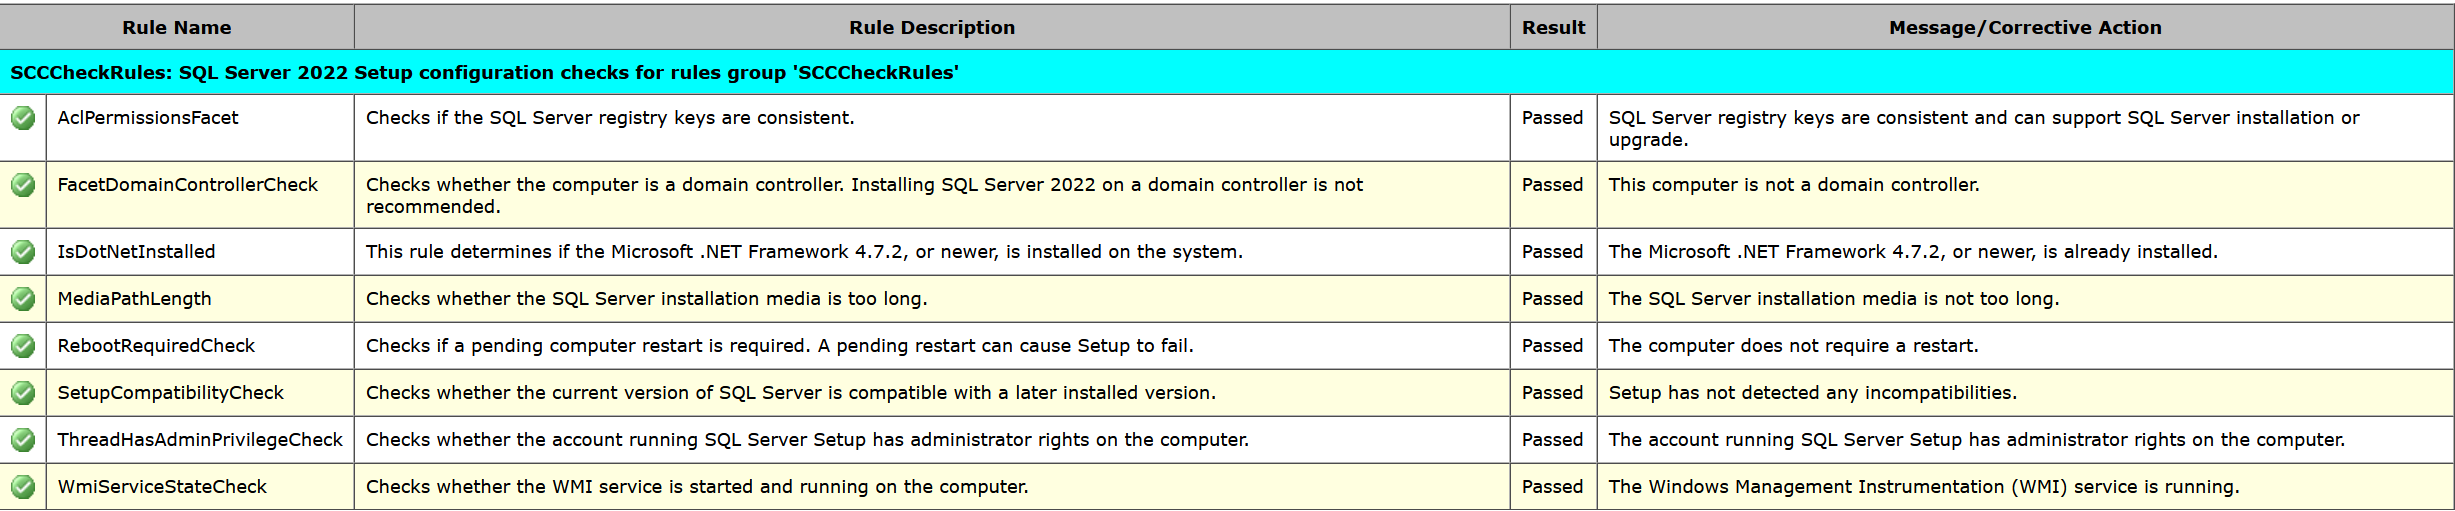Click the status icon next to ThreadHasAdminPrivilegeCheck
2455x511 pixels.
click(23, 440)
